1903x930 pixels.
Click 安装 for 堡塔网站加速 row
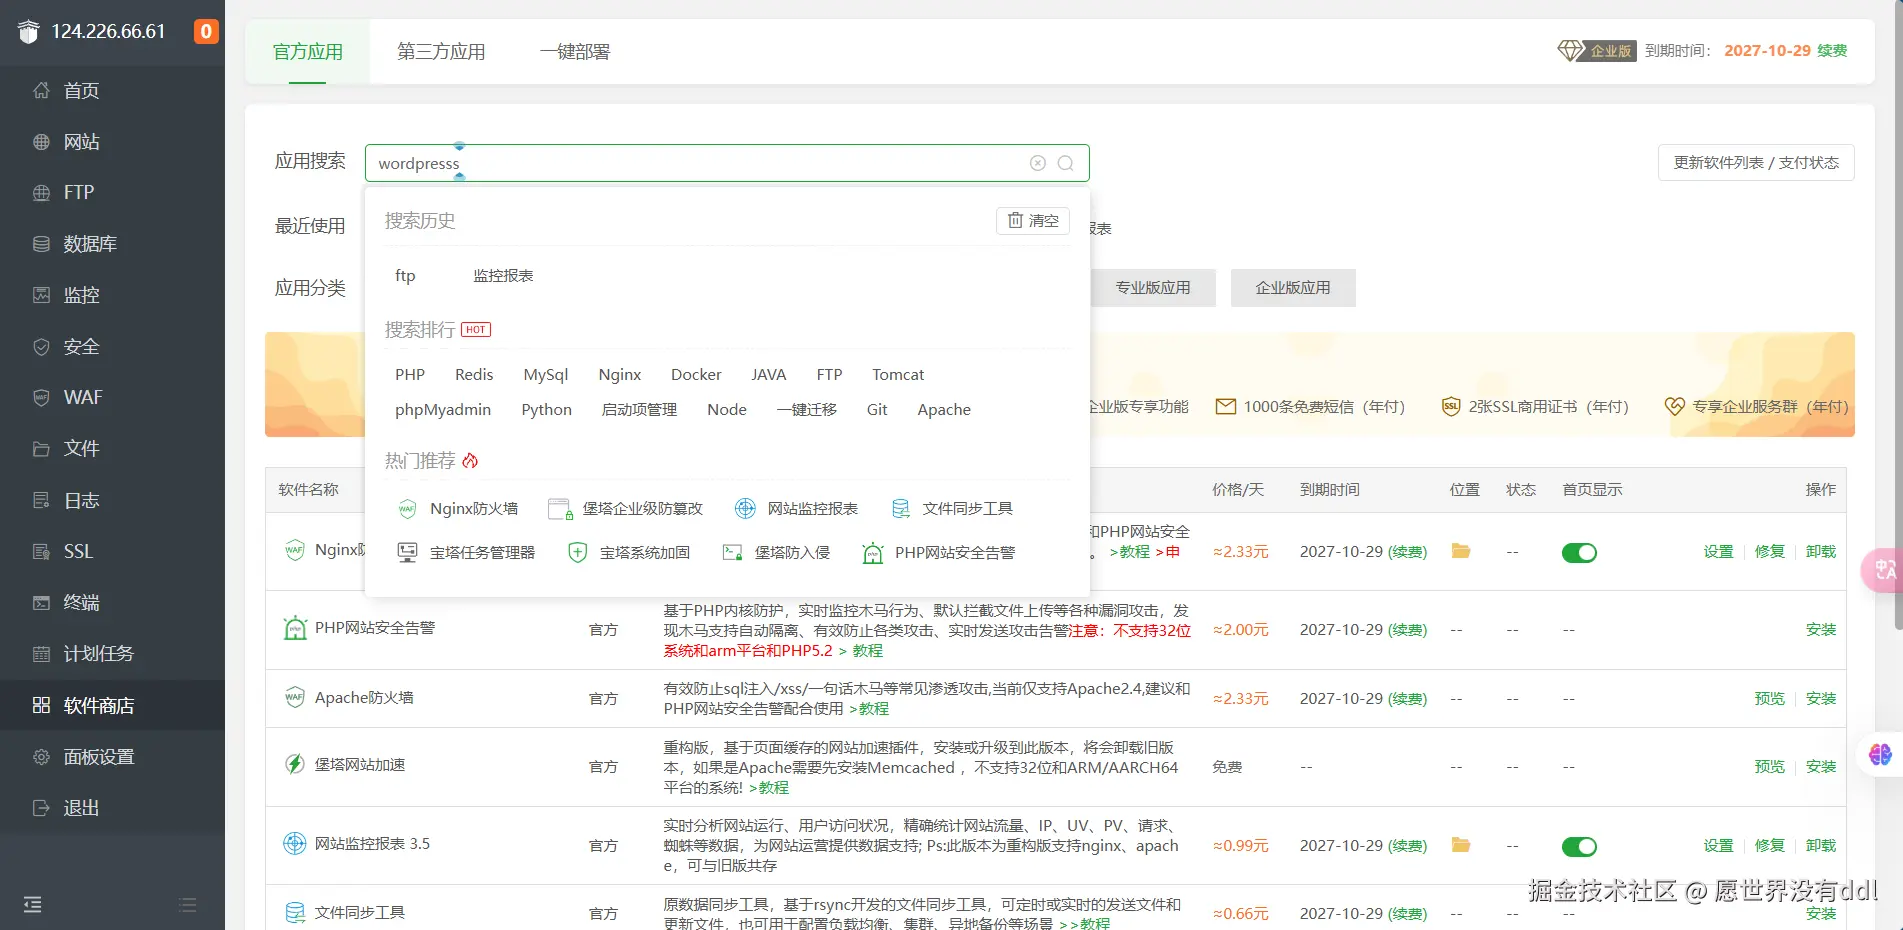coord(1821,767)
